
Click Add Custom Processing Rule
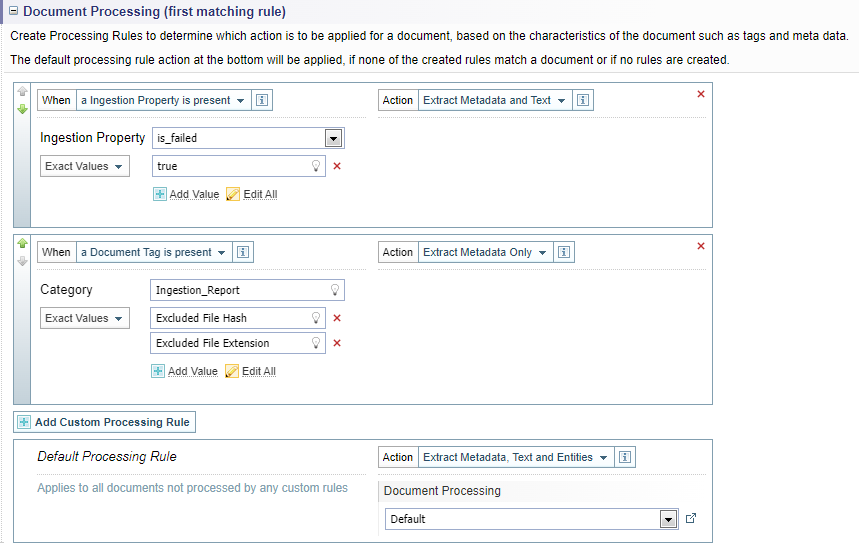[x=105, y=422]
